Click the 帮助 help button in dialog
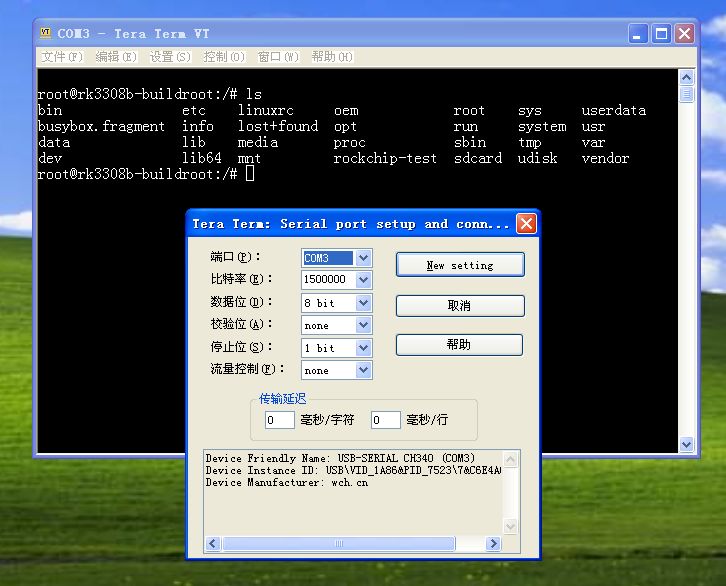726x586 pixels. (459, 345)
